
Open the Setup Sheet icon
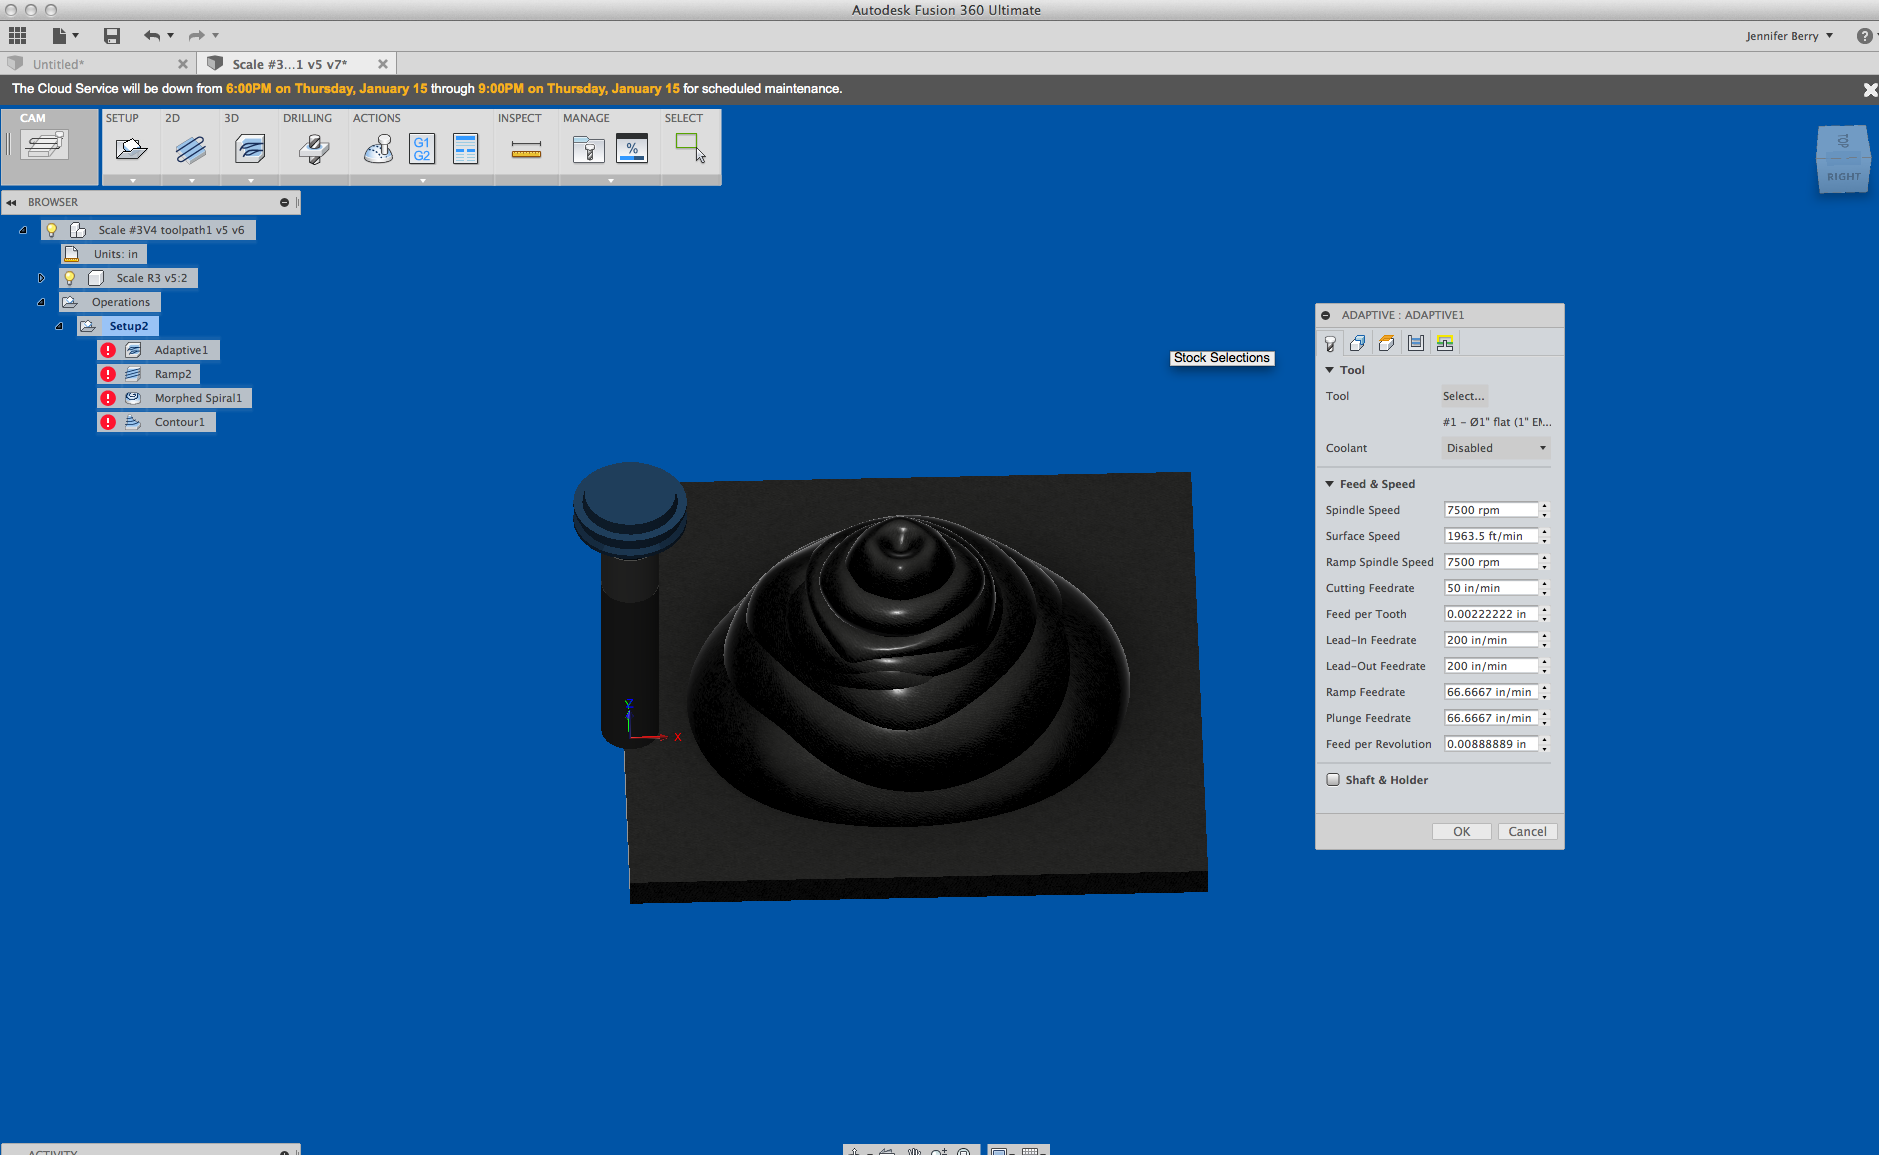click(x=465, y=149)
